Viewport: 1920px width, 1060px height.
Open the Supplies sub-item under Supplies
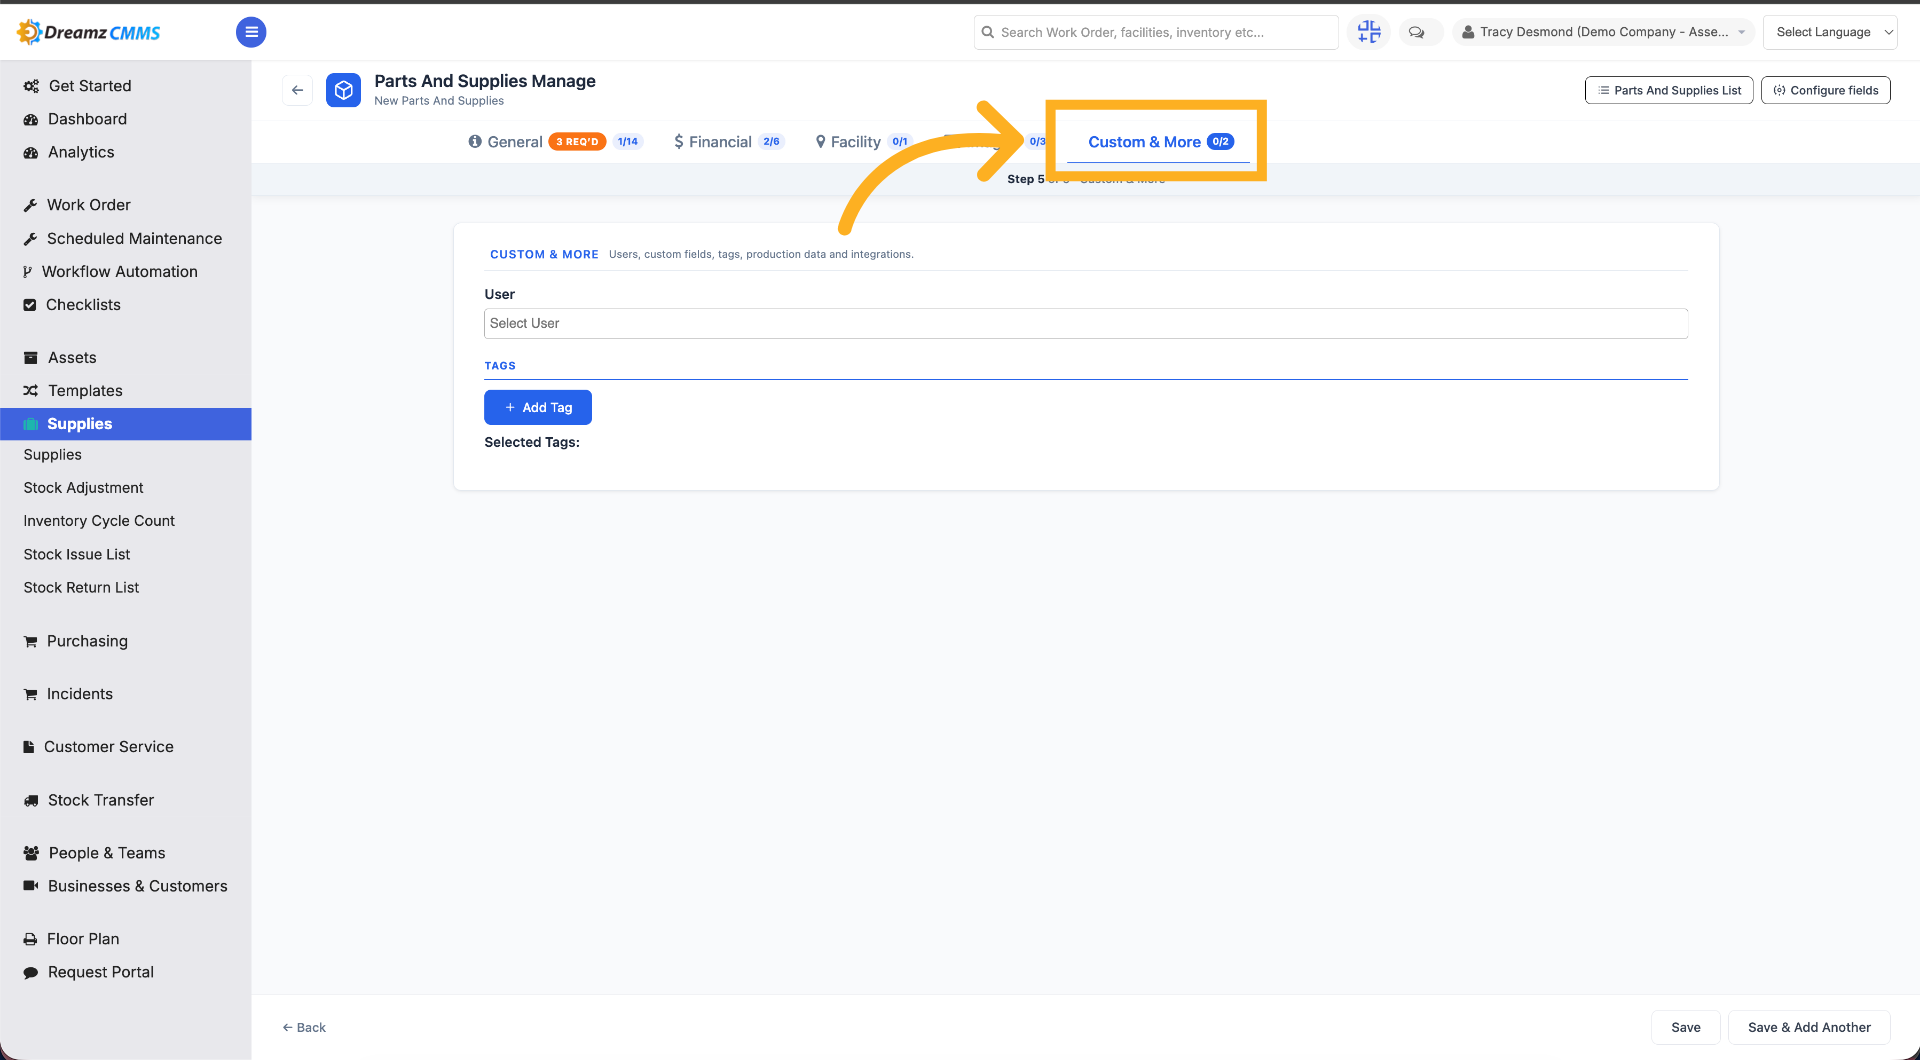click(52, 455)
